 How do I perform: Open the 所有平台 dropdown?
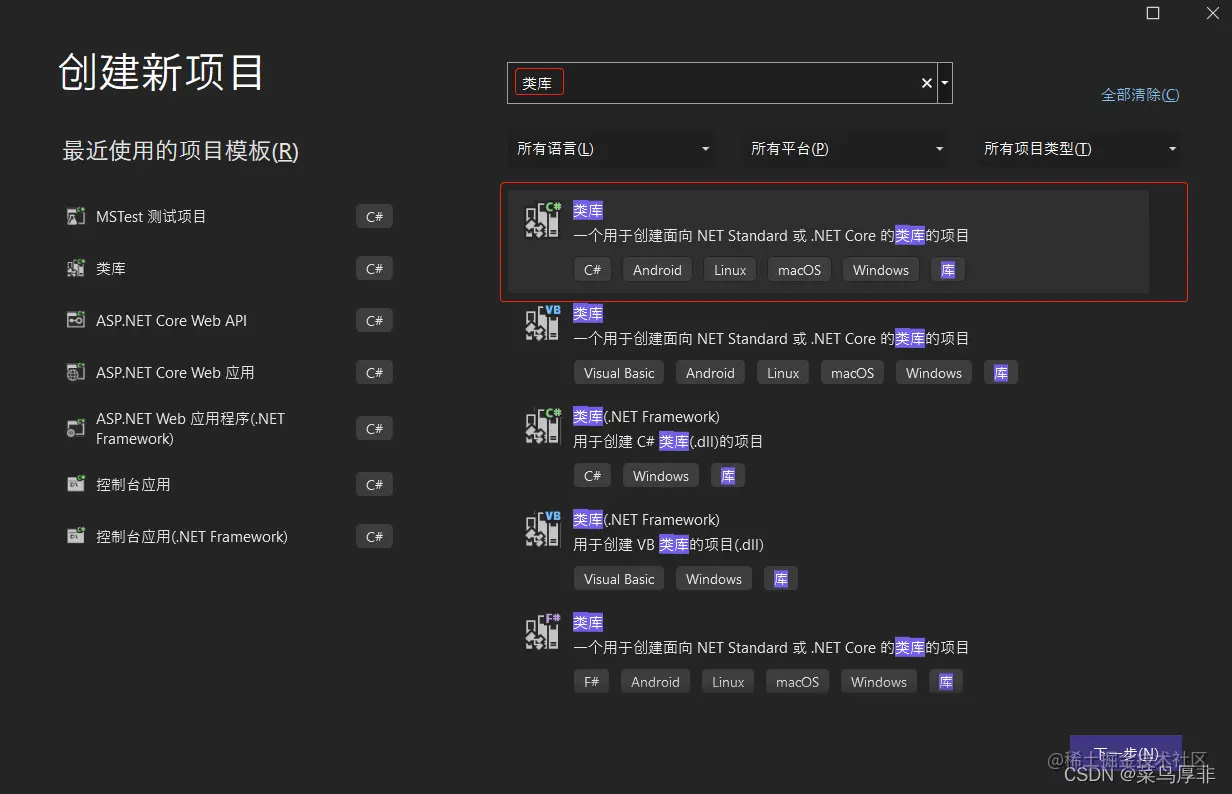[x=843, y=148]
